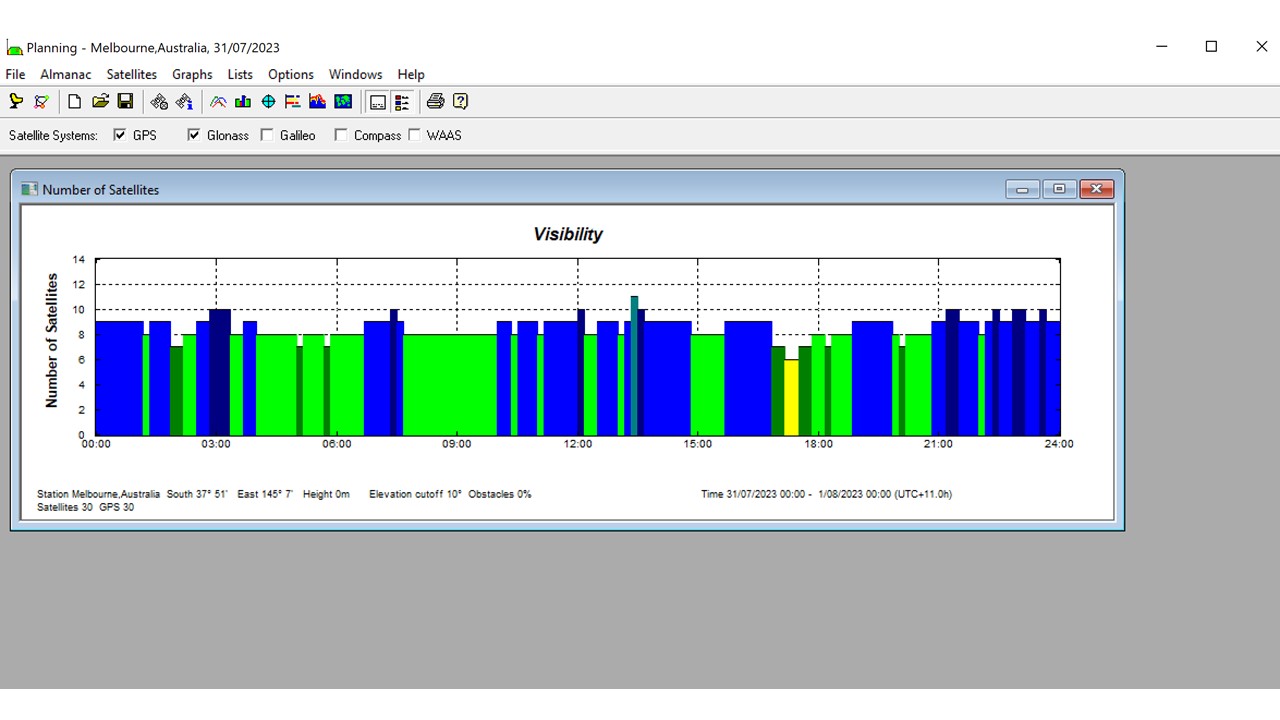
Task: Print the visibility chart
Action: (x=433, y=101)
